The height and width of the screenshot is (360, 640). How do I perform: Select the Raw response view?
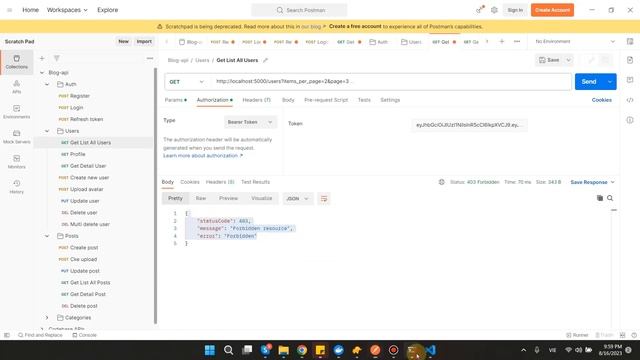[x=201, y=198]
